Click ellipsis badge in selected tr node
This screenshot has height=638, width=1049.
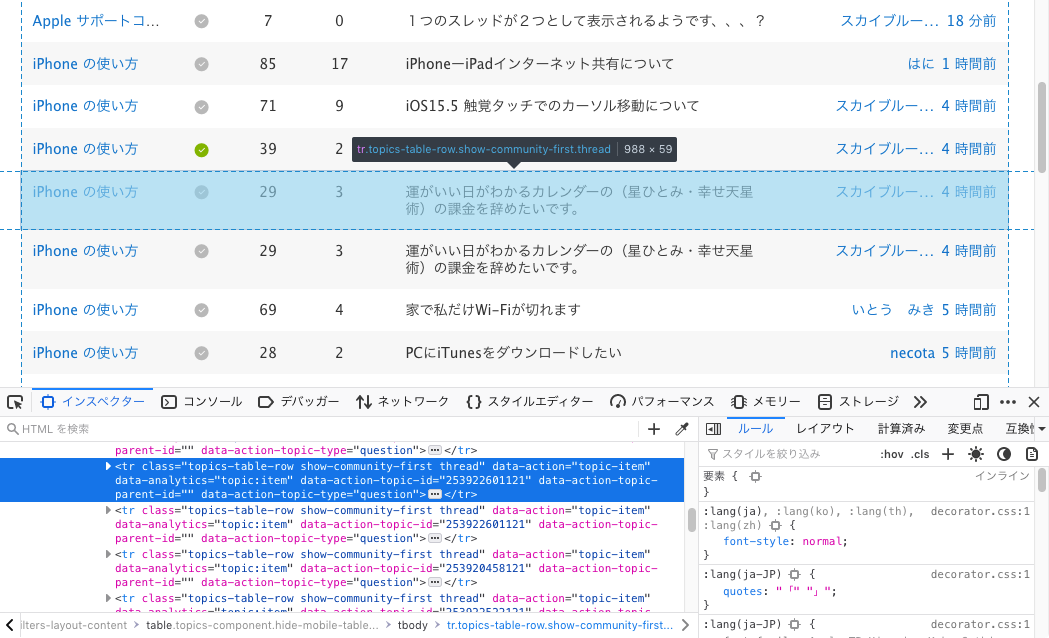[435, 495]
